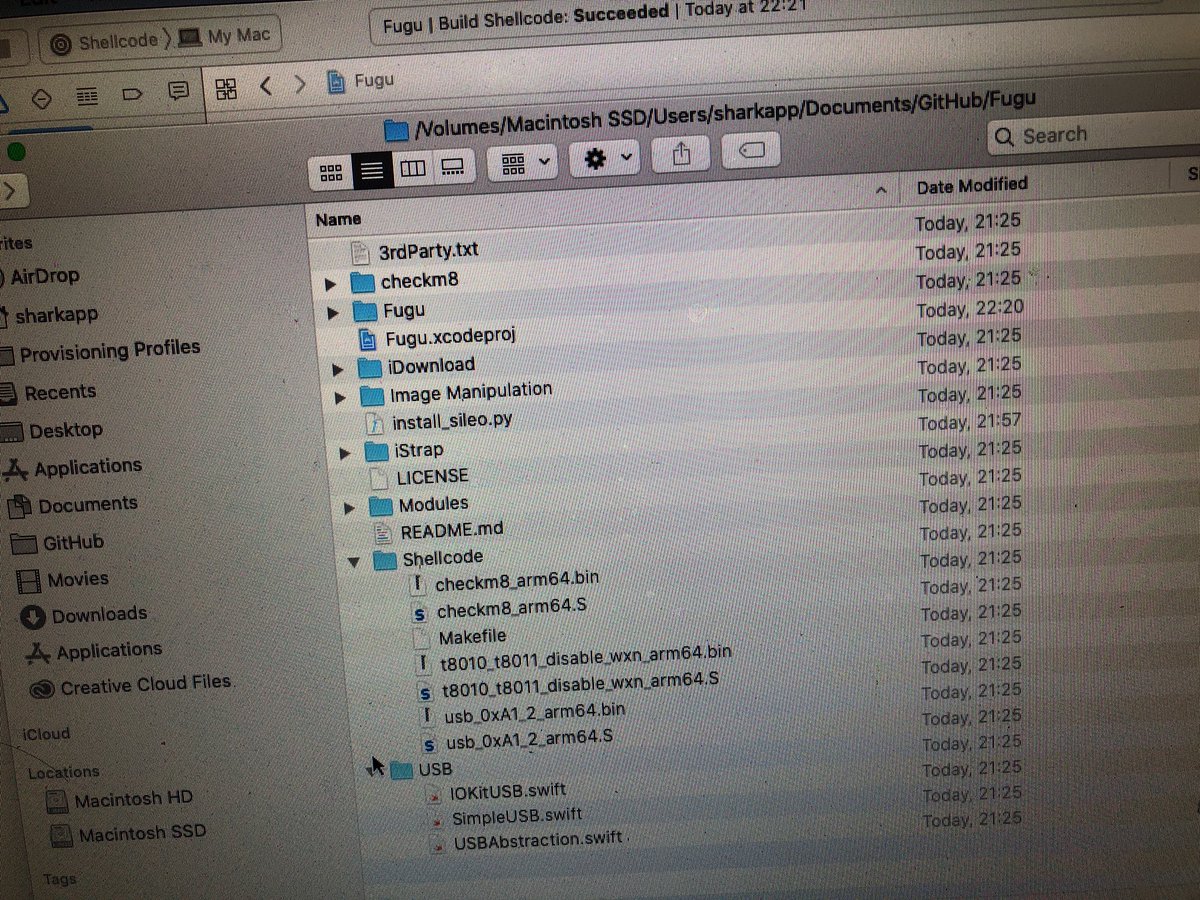Click the Share toolbar button
Image resolution: width=1200 pixels, height=900 pixels.
click(x=681, y=153)
